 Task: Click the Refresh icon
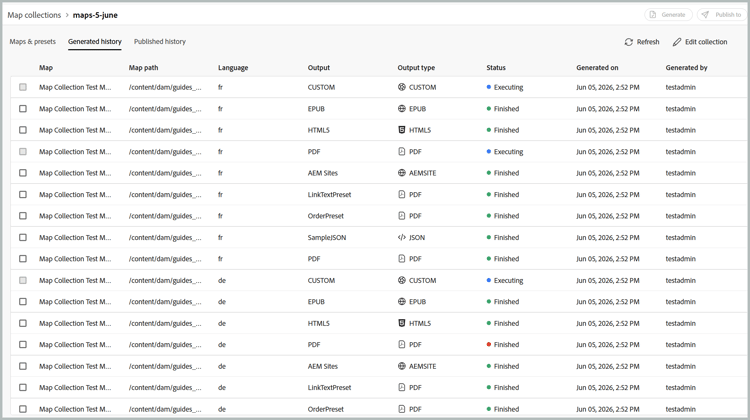(x=629, y=42)
